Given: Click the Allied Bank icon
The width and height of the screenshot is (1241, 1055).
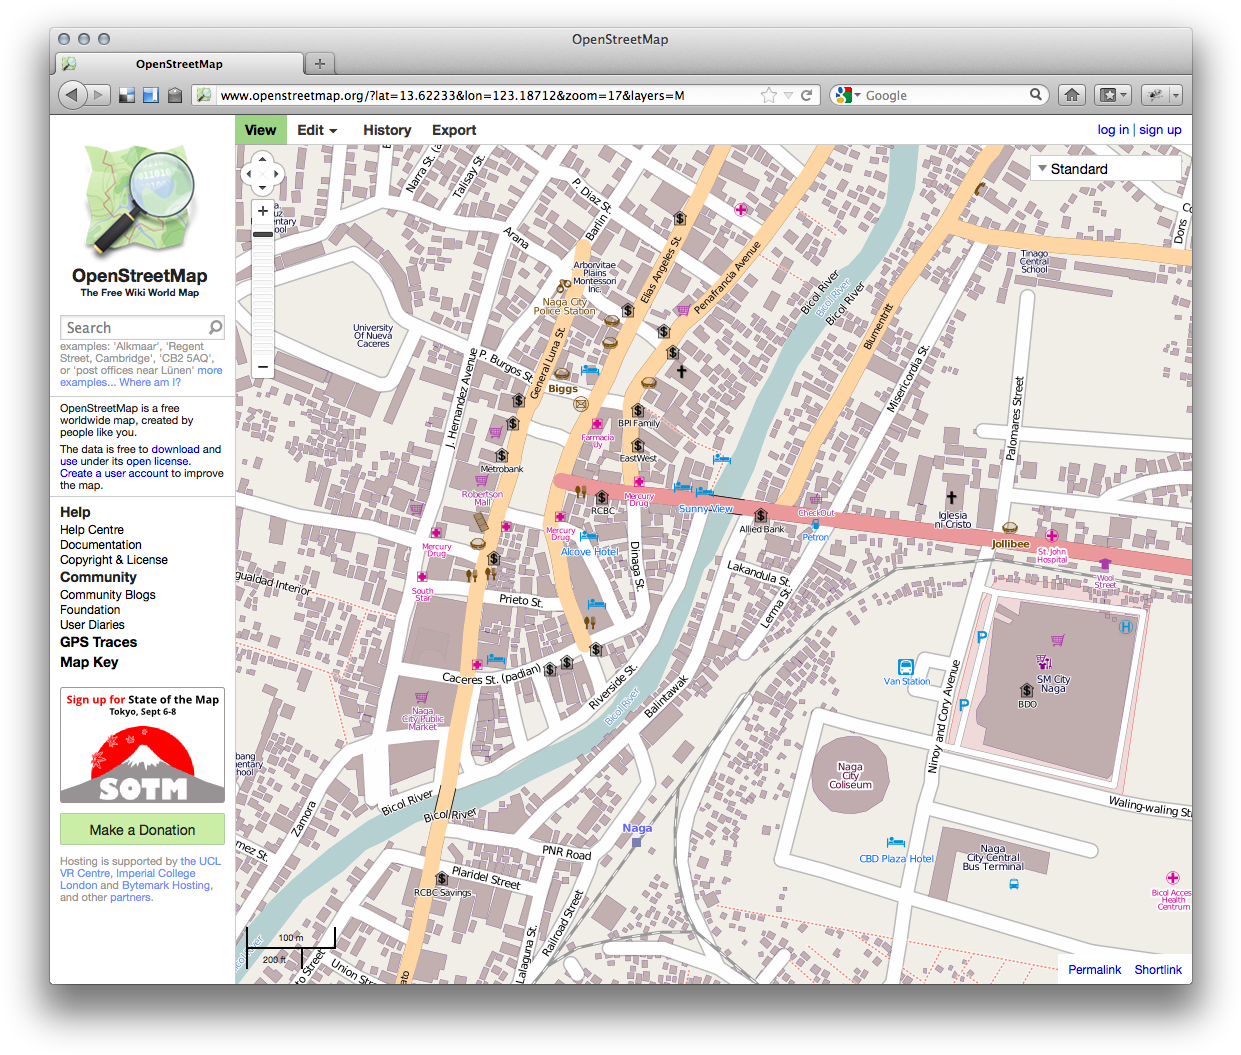Looking at the screenshot, I should click(761, 516).
